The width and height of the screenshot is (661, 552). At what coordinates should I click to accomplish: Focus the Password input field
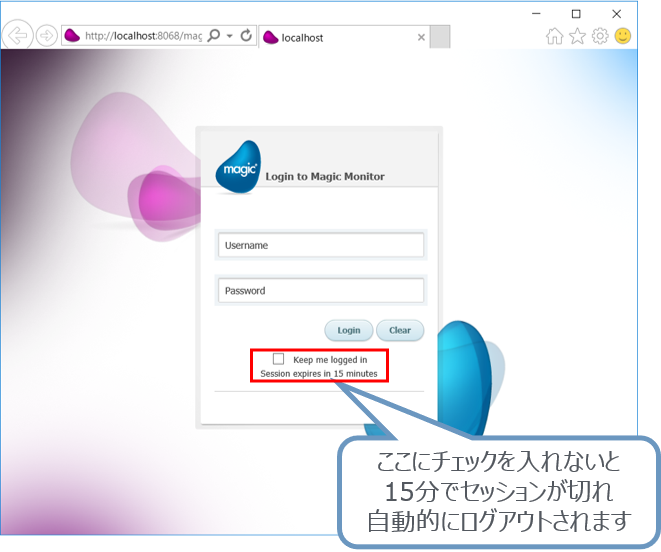click(x=321, y=291)
